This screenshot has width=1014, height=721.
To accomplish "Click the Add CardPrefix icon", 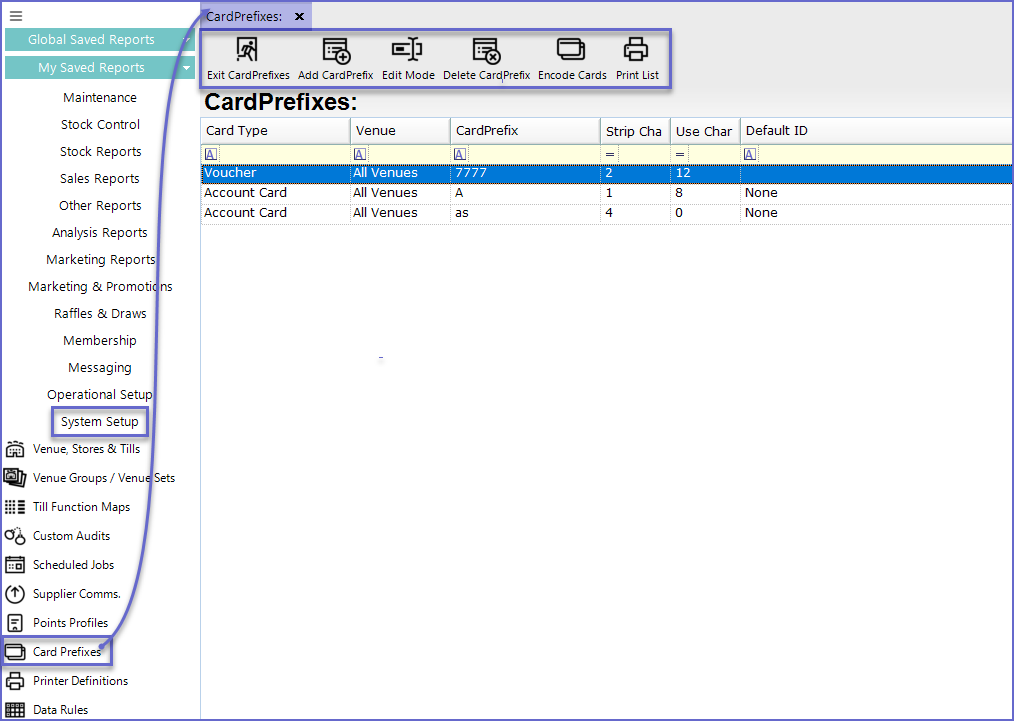I will click(335, 50).
